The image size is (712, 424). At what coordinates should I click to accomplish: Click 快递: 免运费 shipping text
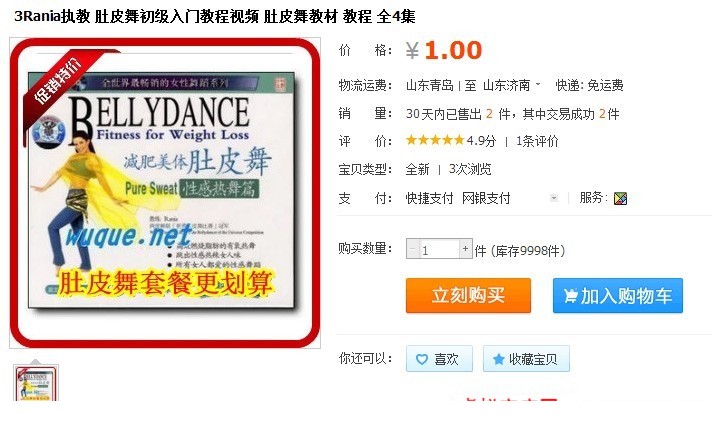click(589, 85)
